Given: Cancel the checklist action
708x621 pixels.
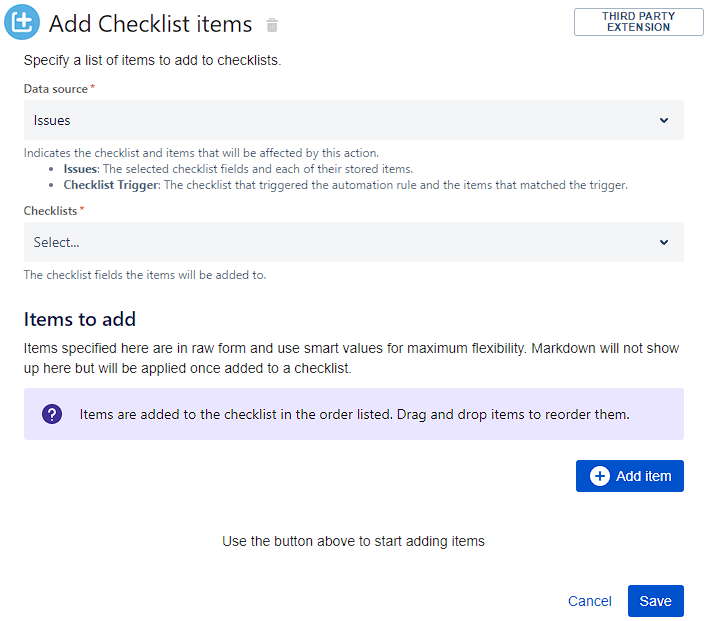Looking at the screenshot, I should 589,601.
